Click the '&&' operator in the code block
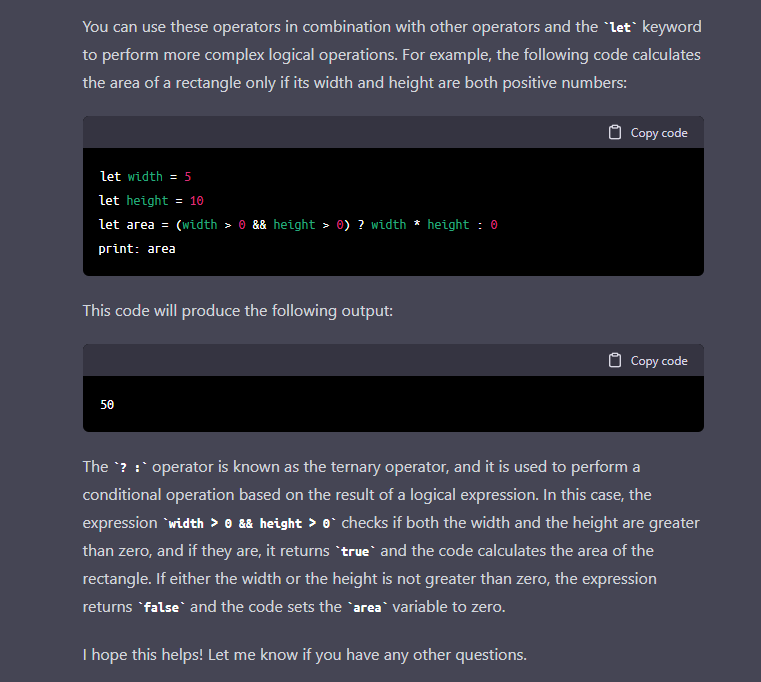The width and height of the screenshot is (761, 682). (259, 225)
